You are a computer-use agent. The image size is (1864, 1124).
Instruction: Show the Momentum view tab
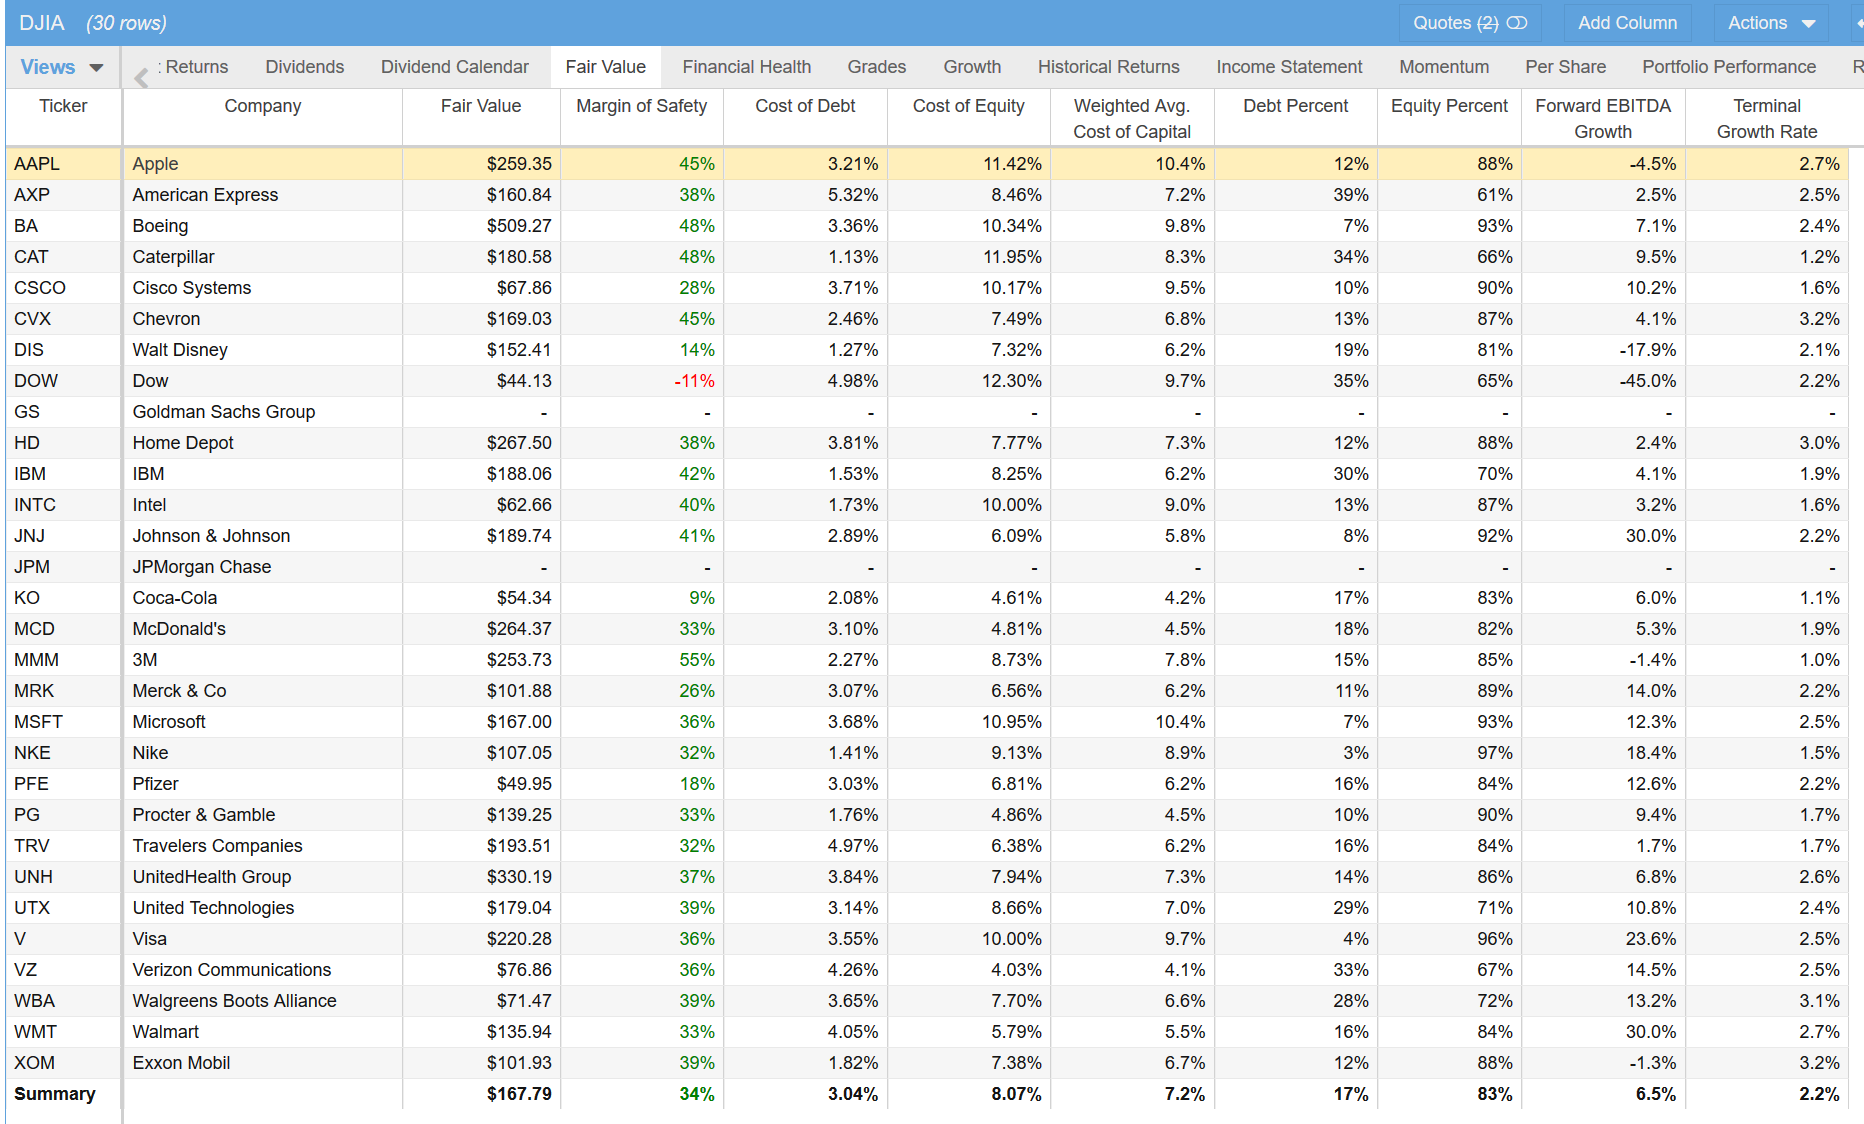coord(1443,67)
